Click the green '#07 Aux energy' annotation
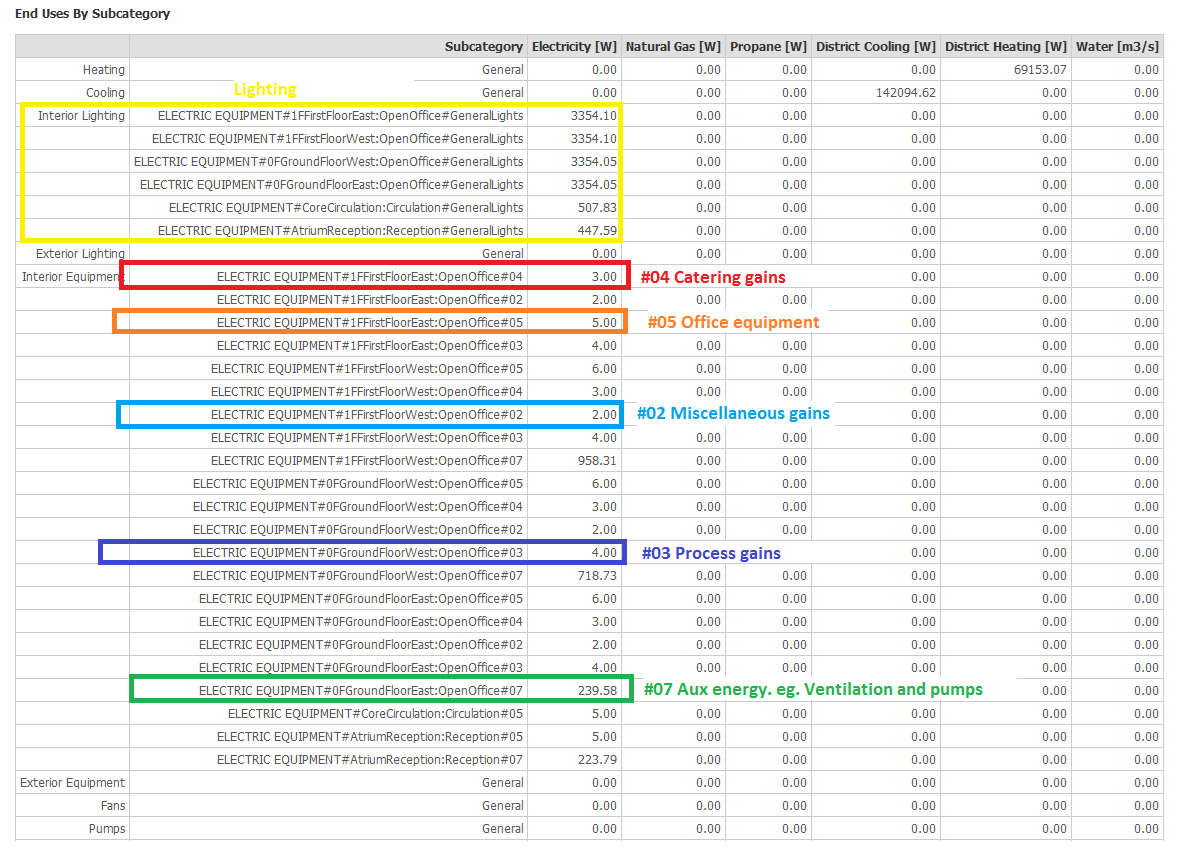 (x=812, y=690)
